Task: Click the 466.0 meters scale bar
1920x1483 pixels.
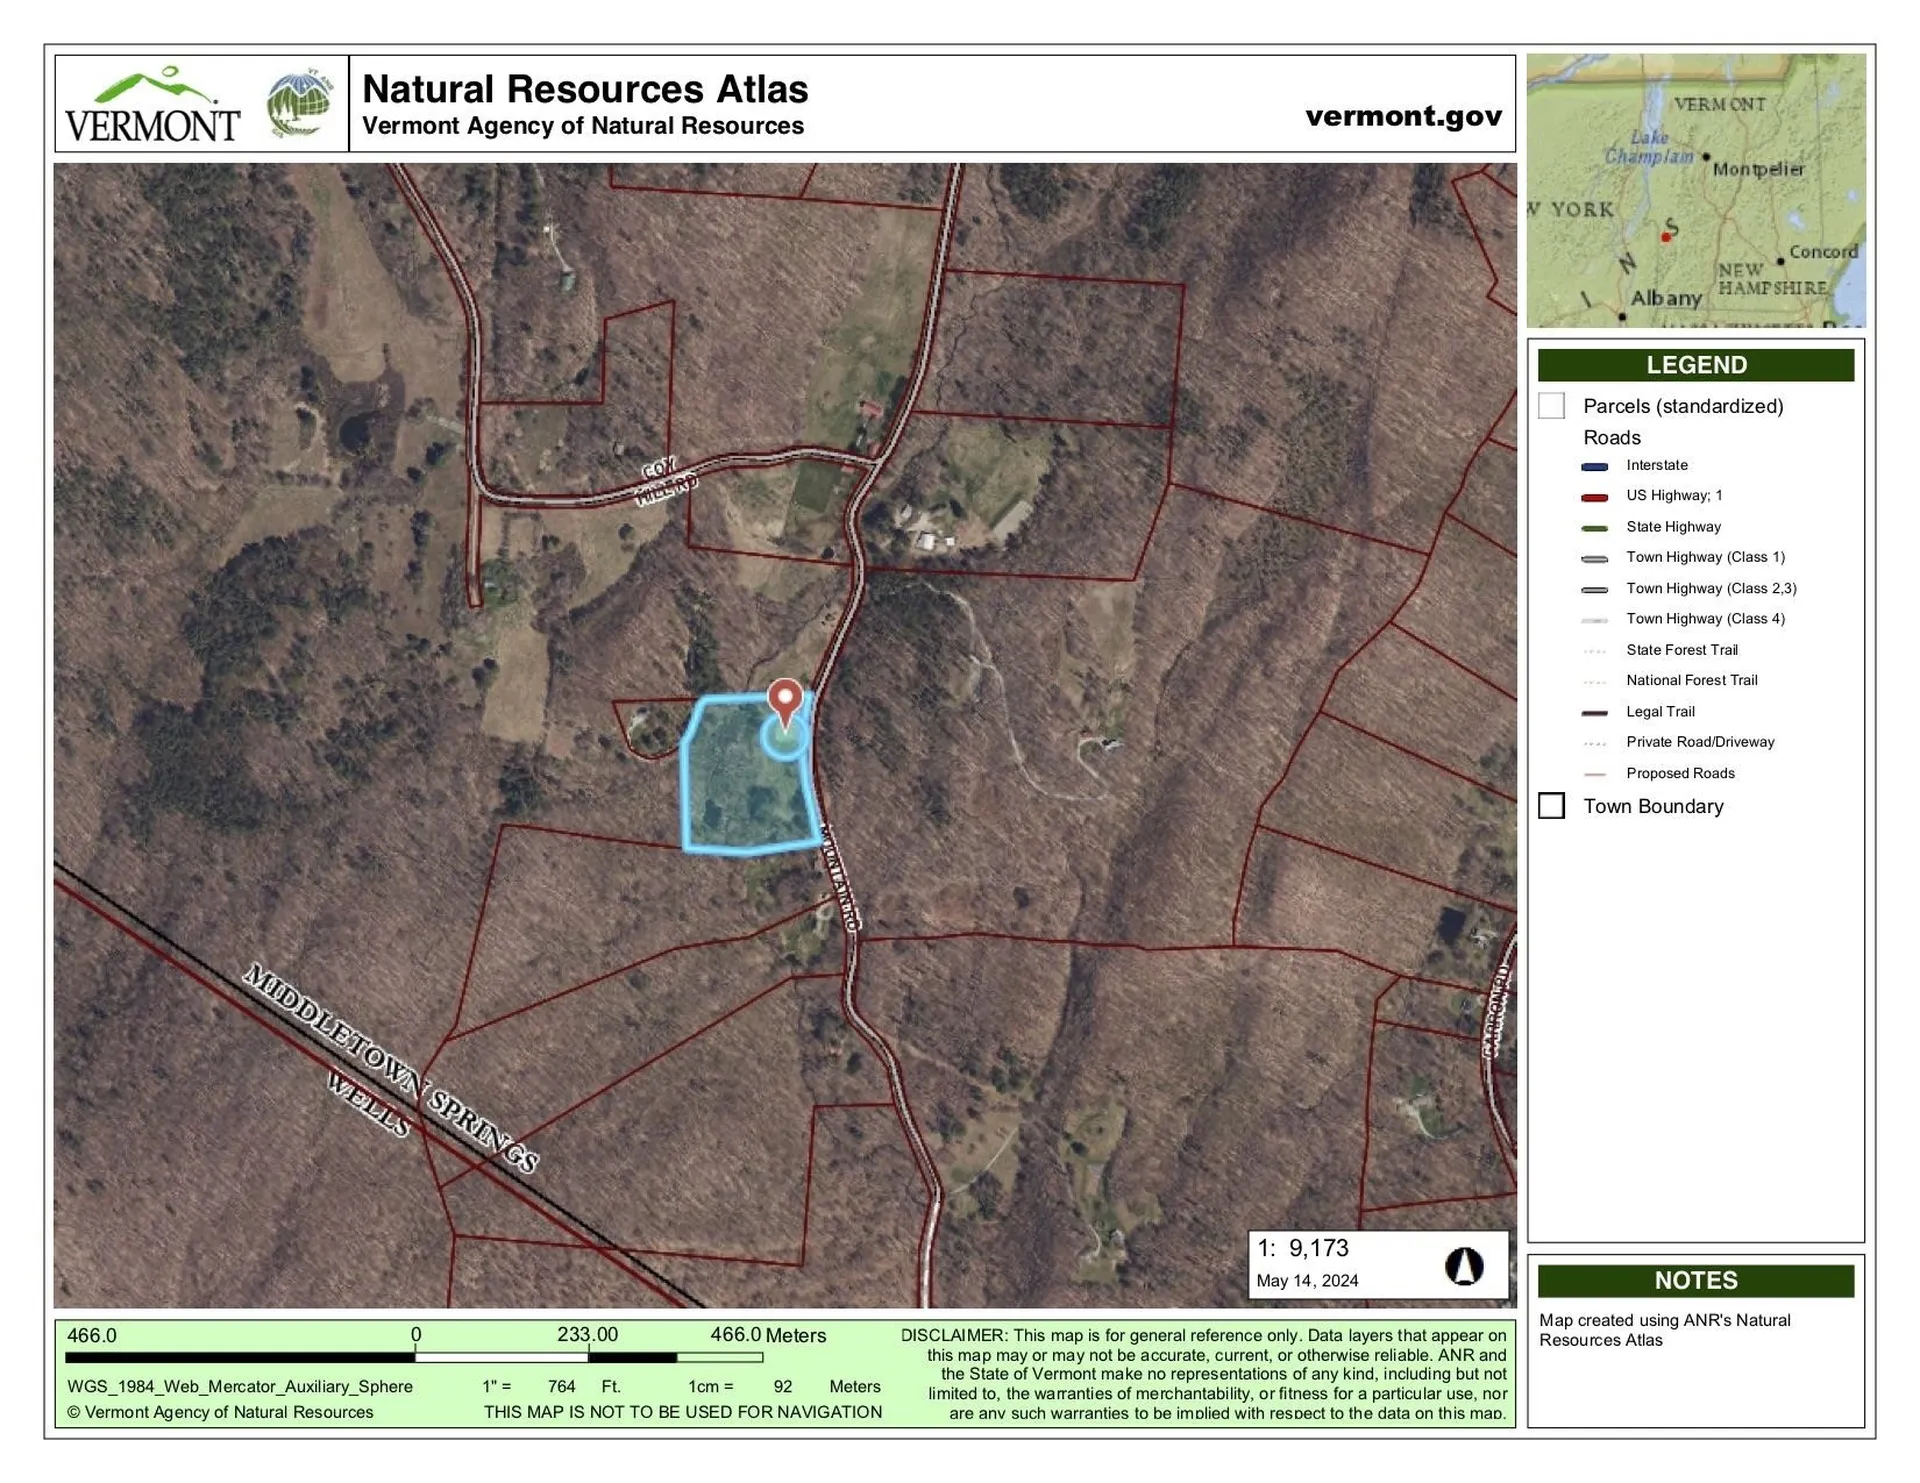Action: pyautogui.click(x=413, y=1356)
